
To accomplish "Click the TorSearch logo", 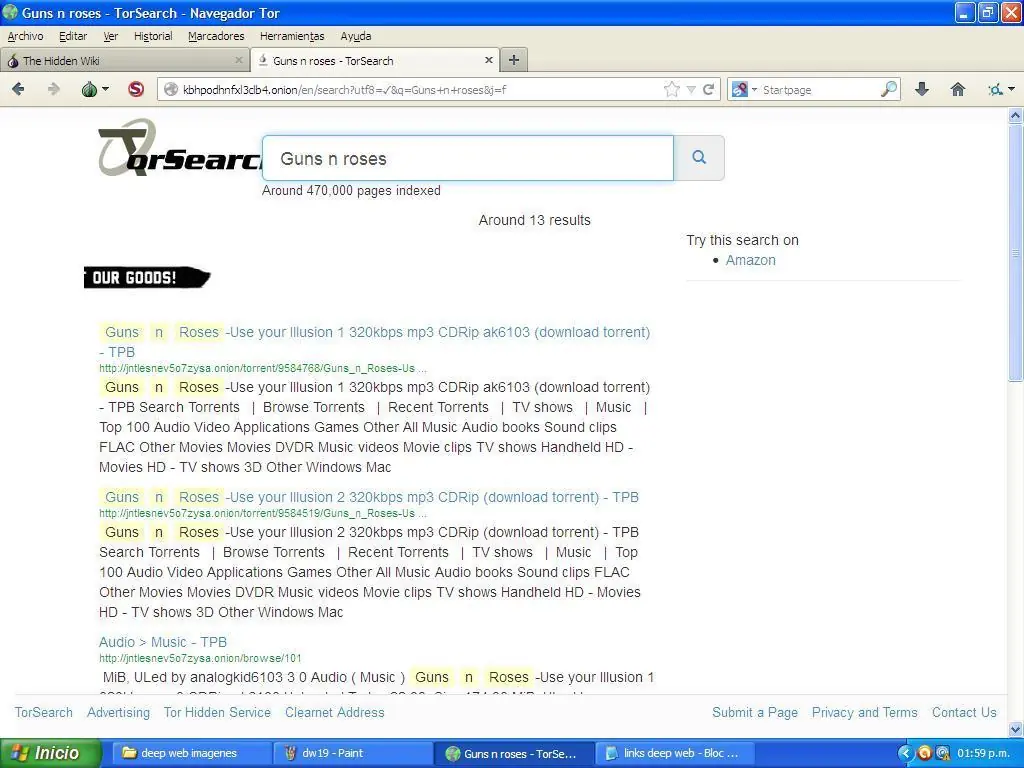I will 179,148.
